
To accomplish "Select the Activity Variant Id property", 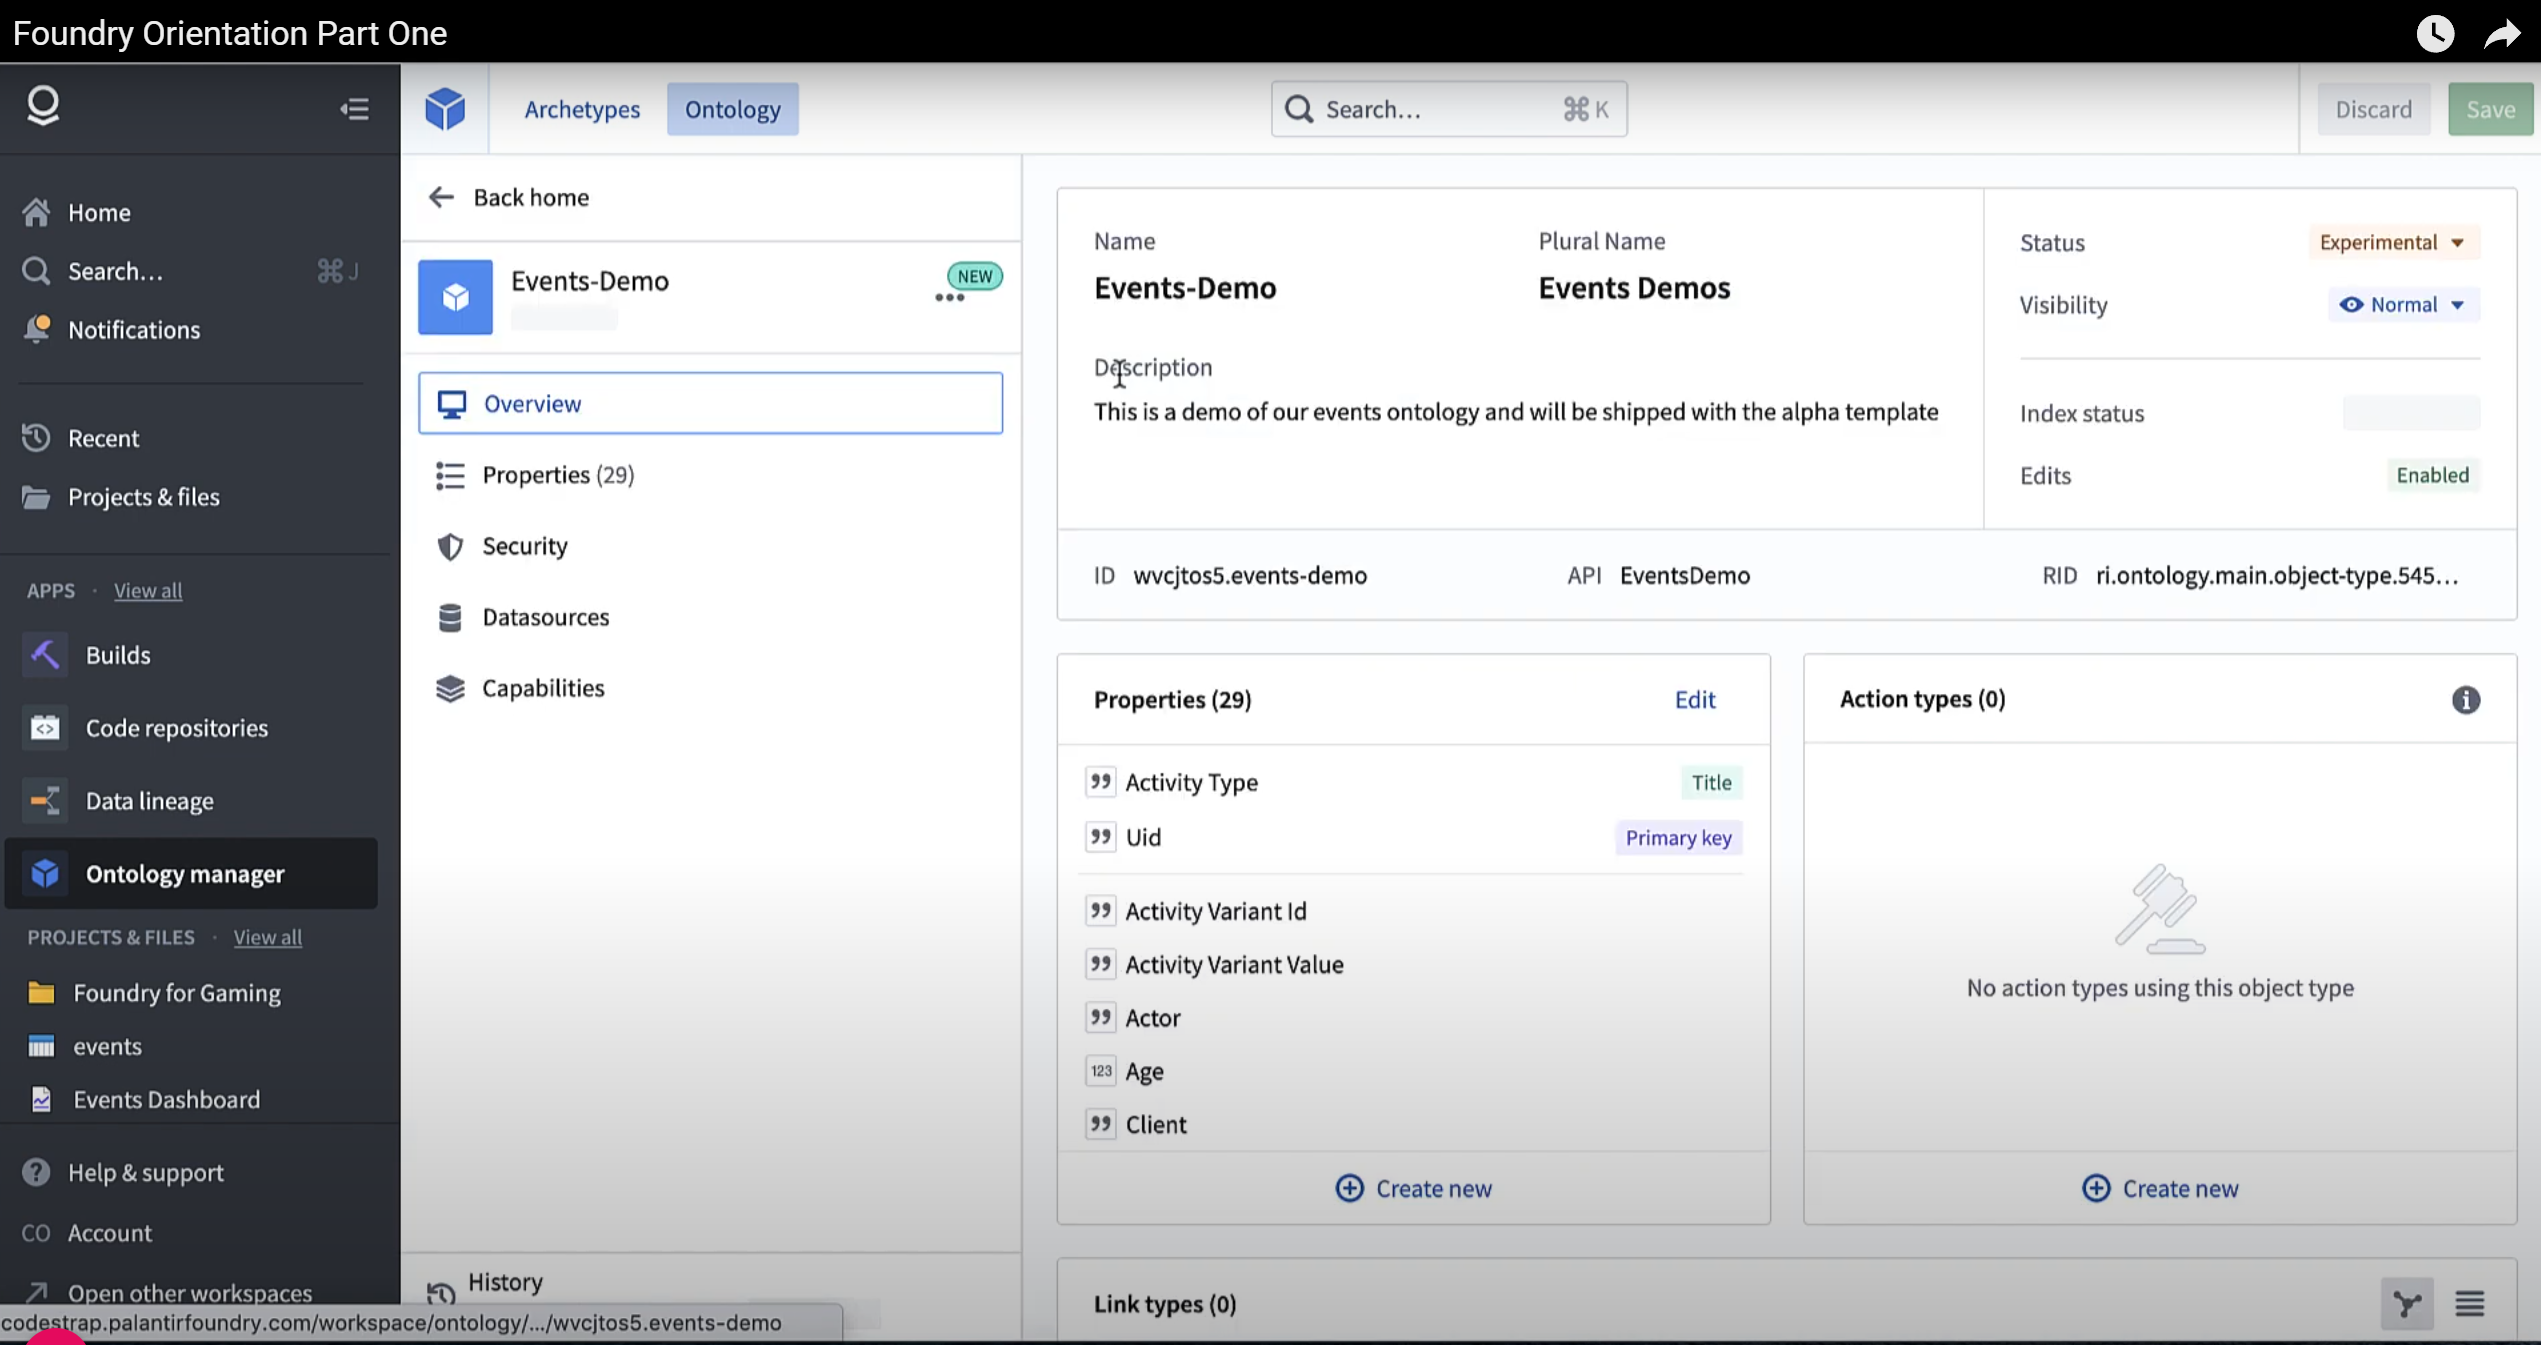I will [x=1413, y=911].
